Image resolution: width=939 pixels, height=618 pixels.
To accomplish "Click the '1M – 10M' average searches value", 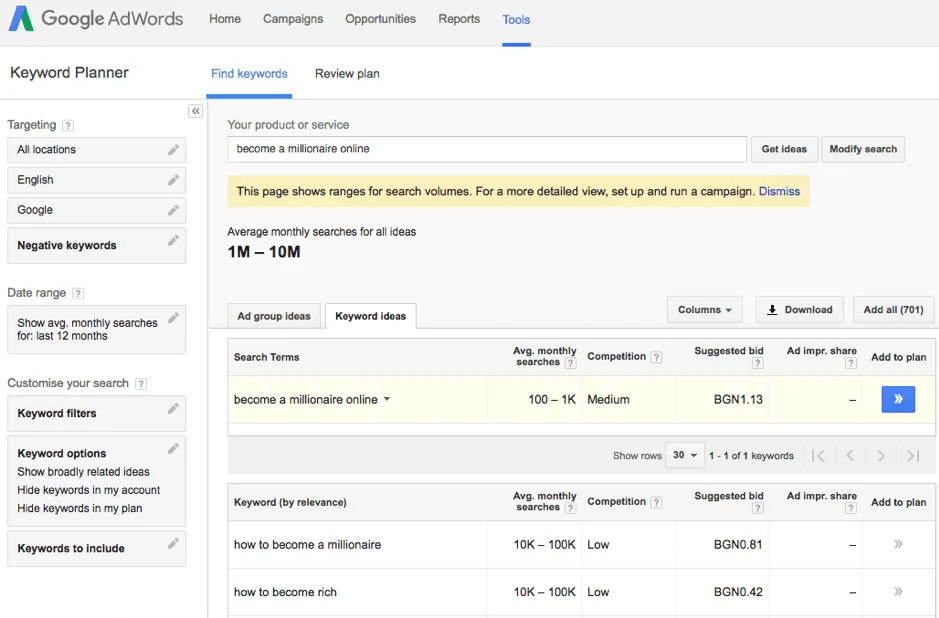I will [x=264, y=252].
